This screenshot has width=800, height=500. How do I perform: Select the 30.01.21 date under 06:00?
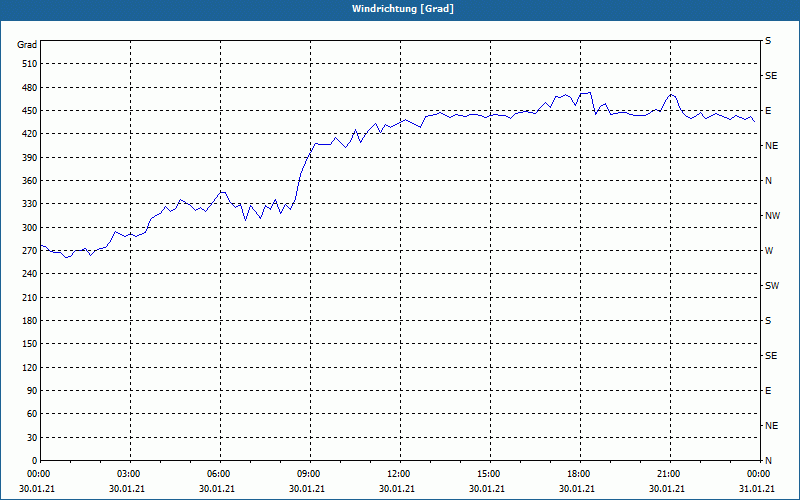pyautogui.click(x=217, y=488)
